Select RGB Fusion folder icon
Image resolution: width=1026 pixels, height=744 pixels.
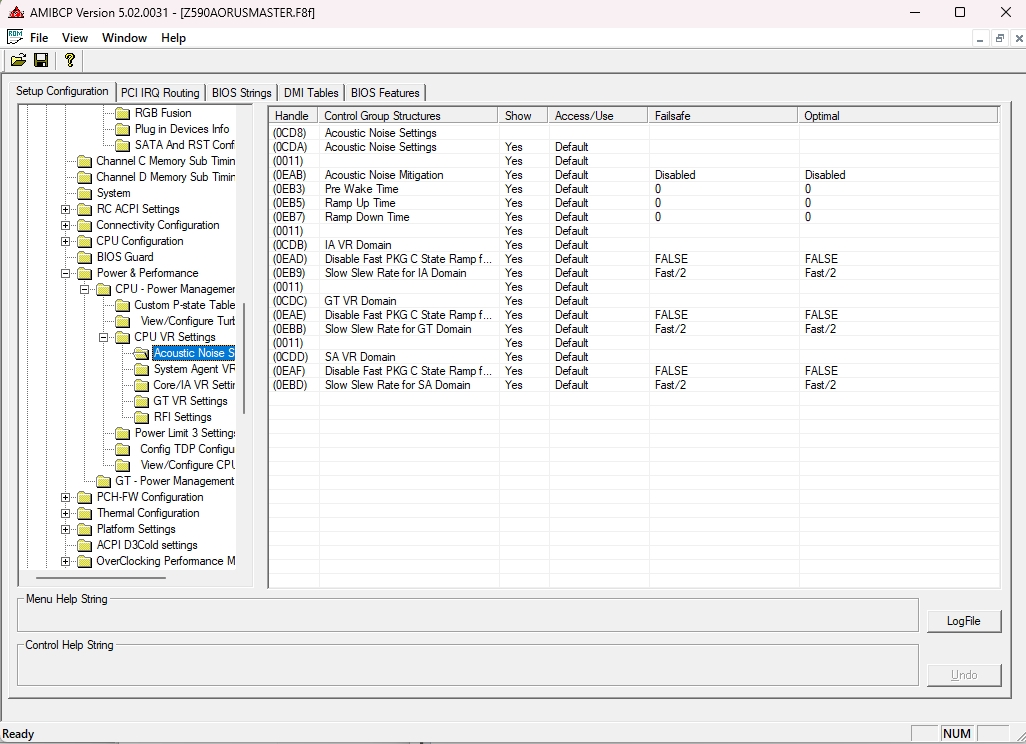coord(122,113)
